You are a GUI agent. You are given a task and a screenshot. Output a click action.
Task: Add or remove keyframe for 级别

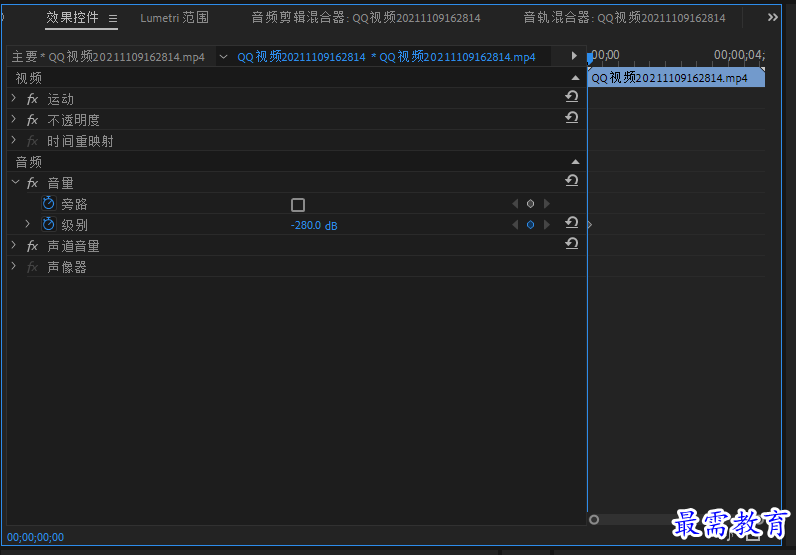[x=530, y=224]
